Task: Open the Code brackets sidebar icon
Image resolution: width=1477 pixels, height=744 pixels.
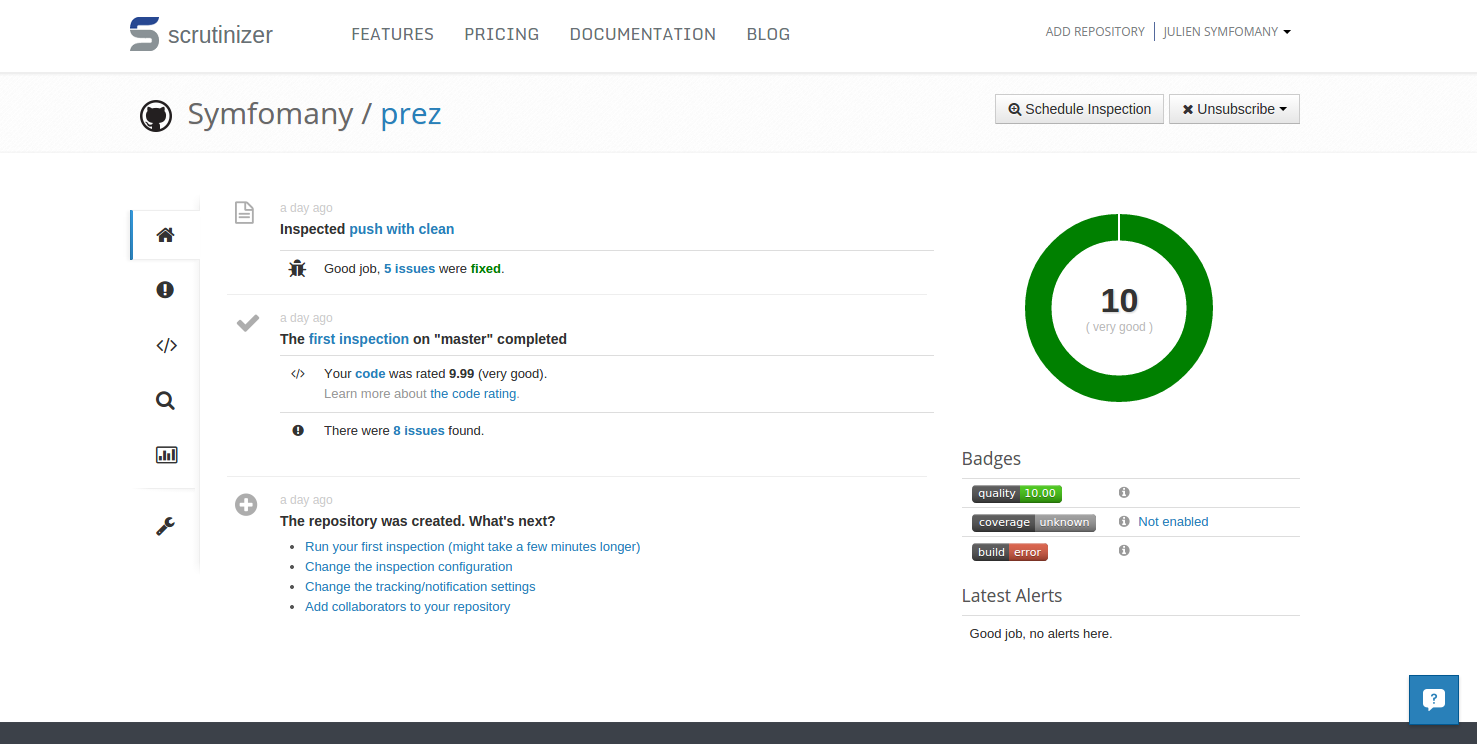Action: point(166,346)
